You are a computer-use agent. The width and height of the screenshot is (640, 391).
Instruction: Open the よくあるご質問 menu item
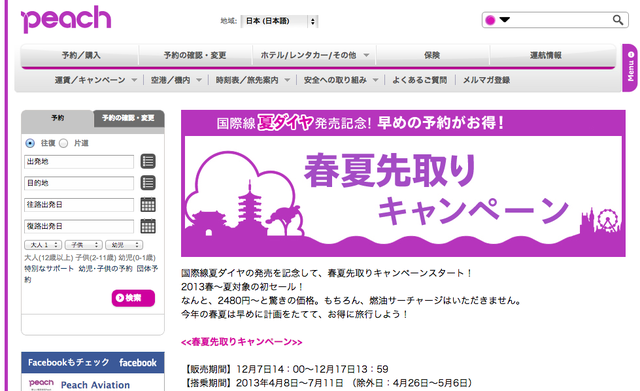pyautogui.click(x=420, y=80)
